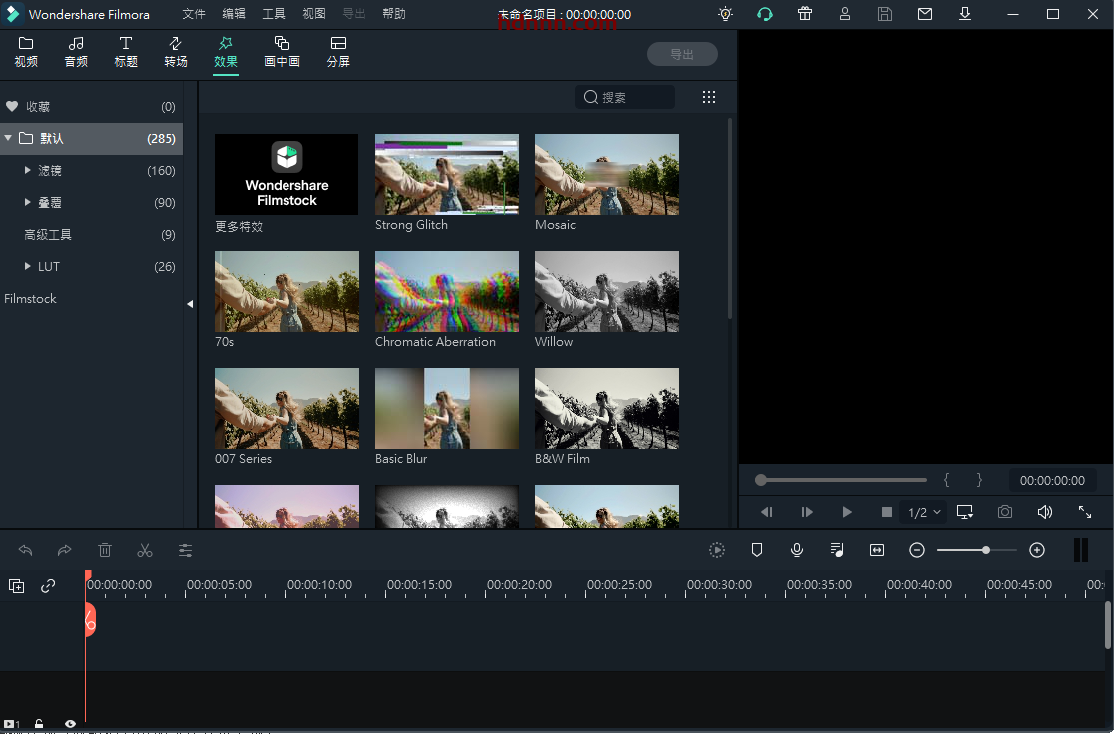1114x734 pixels.
Task: Select the B&W Film effect thumbnail
Action: 607,409
